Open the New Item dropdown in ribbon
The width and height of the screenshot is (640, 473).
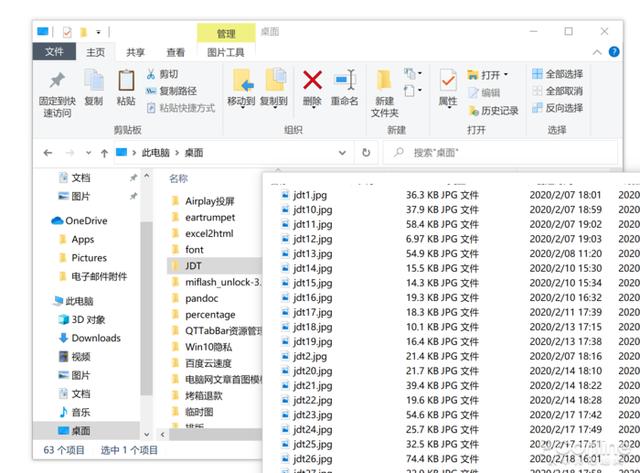tap(413, 73)
